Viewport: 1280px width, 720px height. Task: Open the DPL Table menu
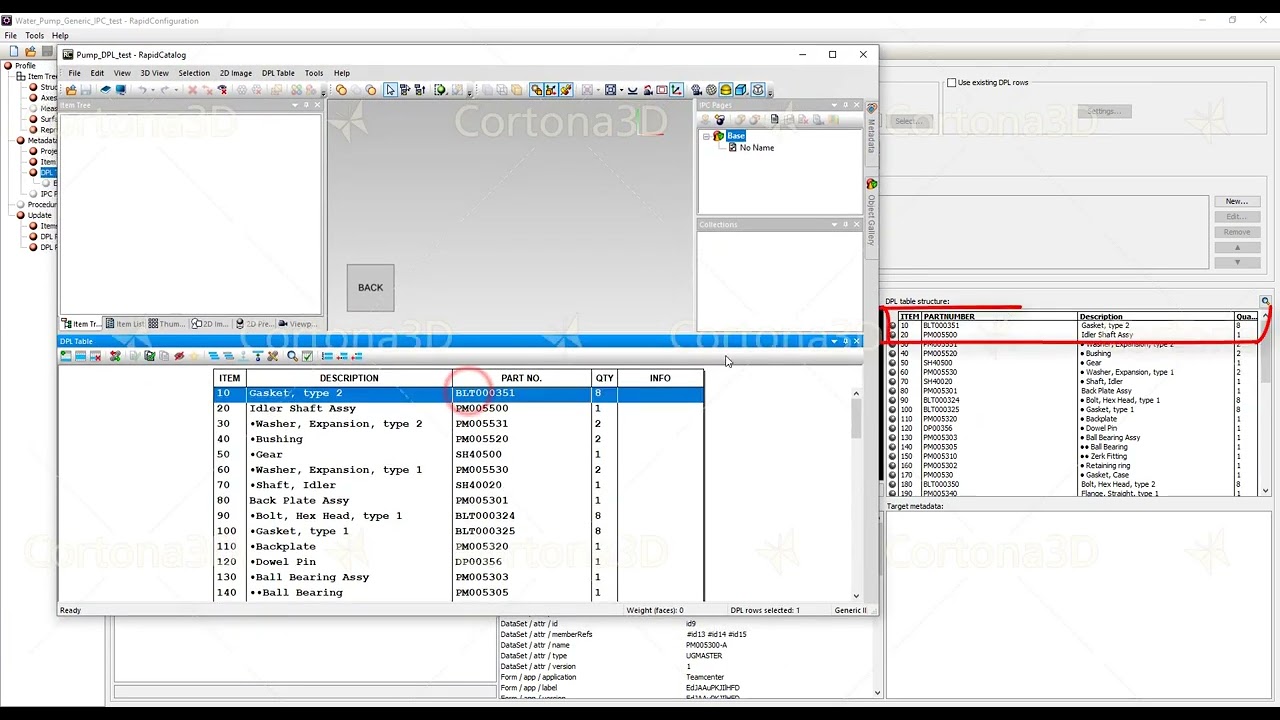pos(278,73)
